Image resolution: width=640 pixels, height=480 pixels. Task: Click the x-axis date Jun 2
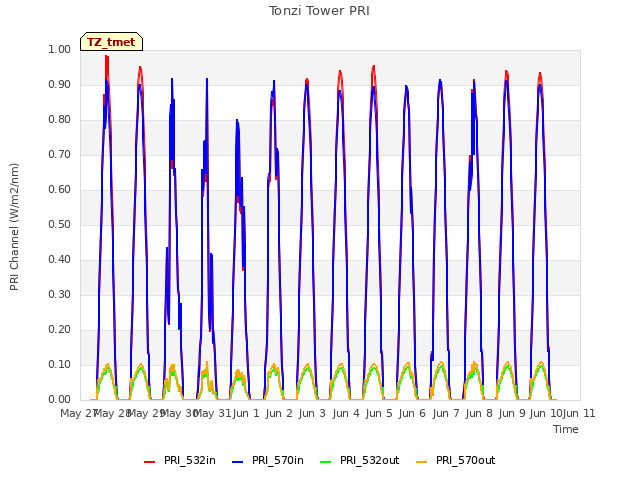[279, 413]
